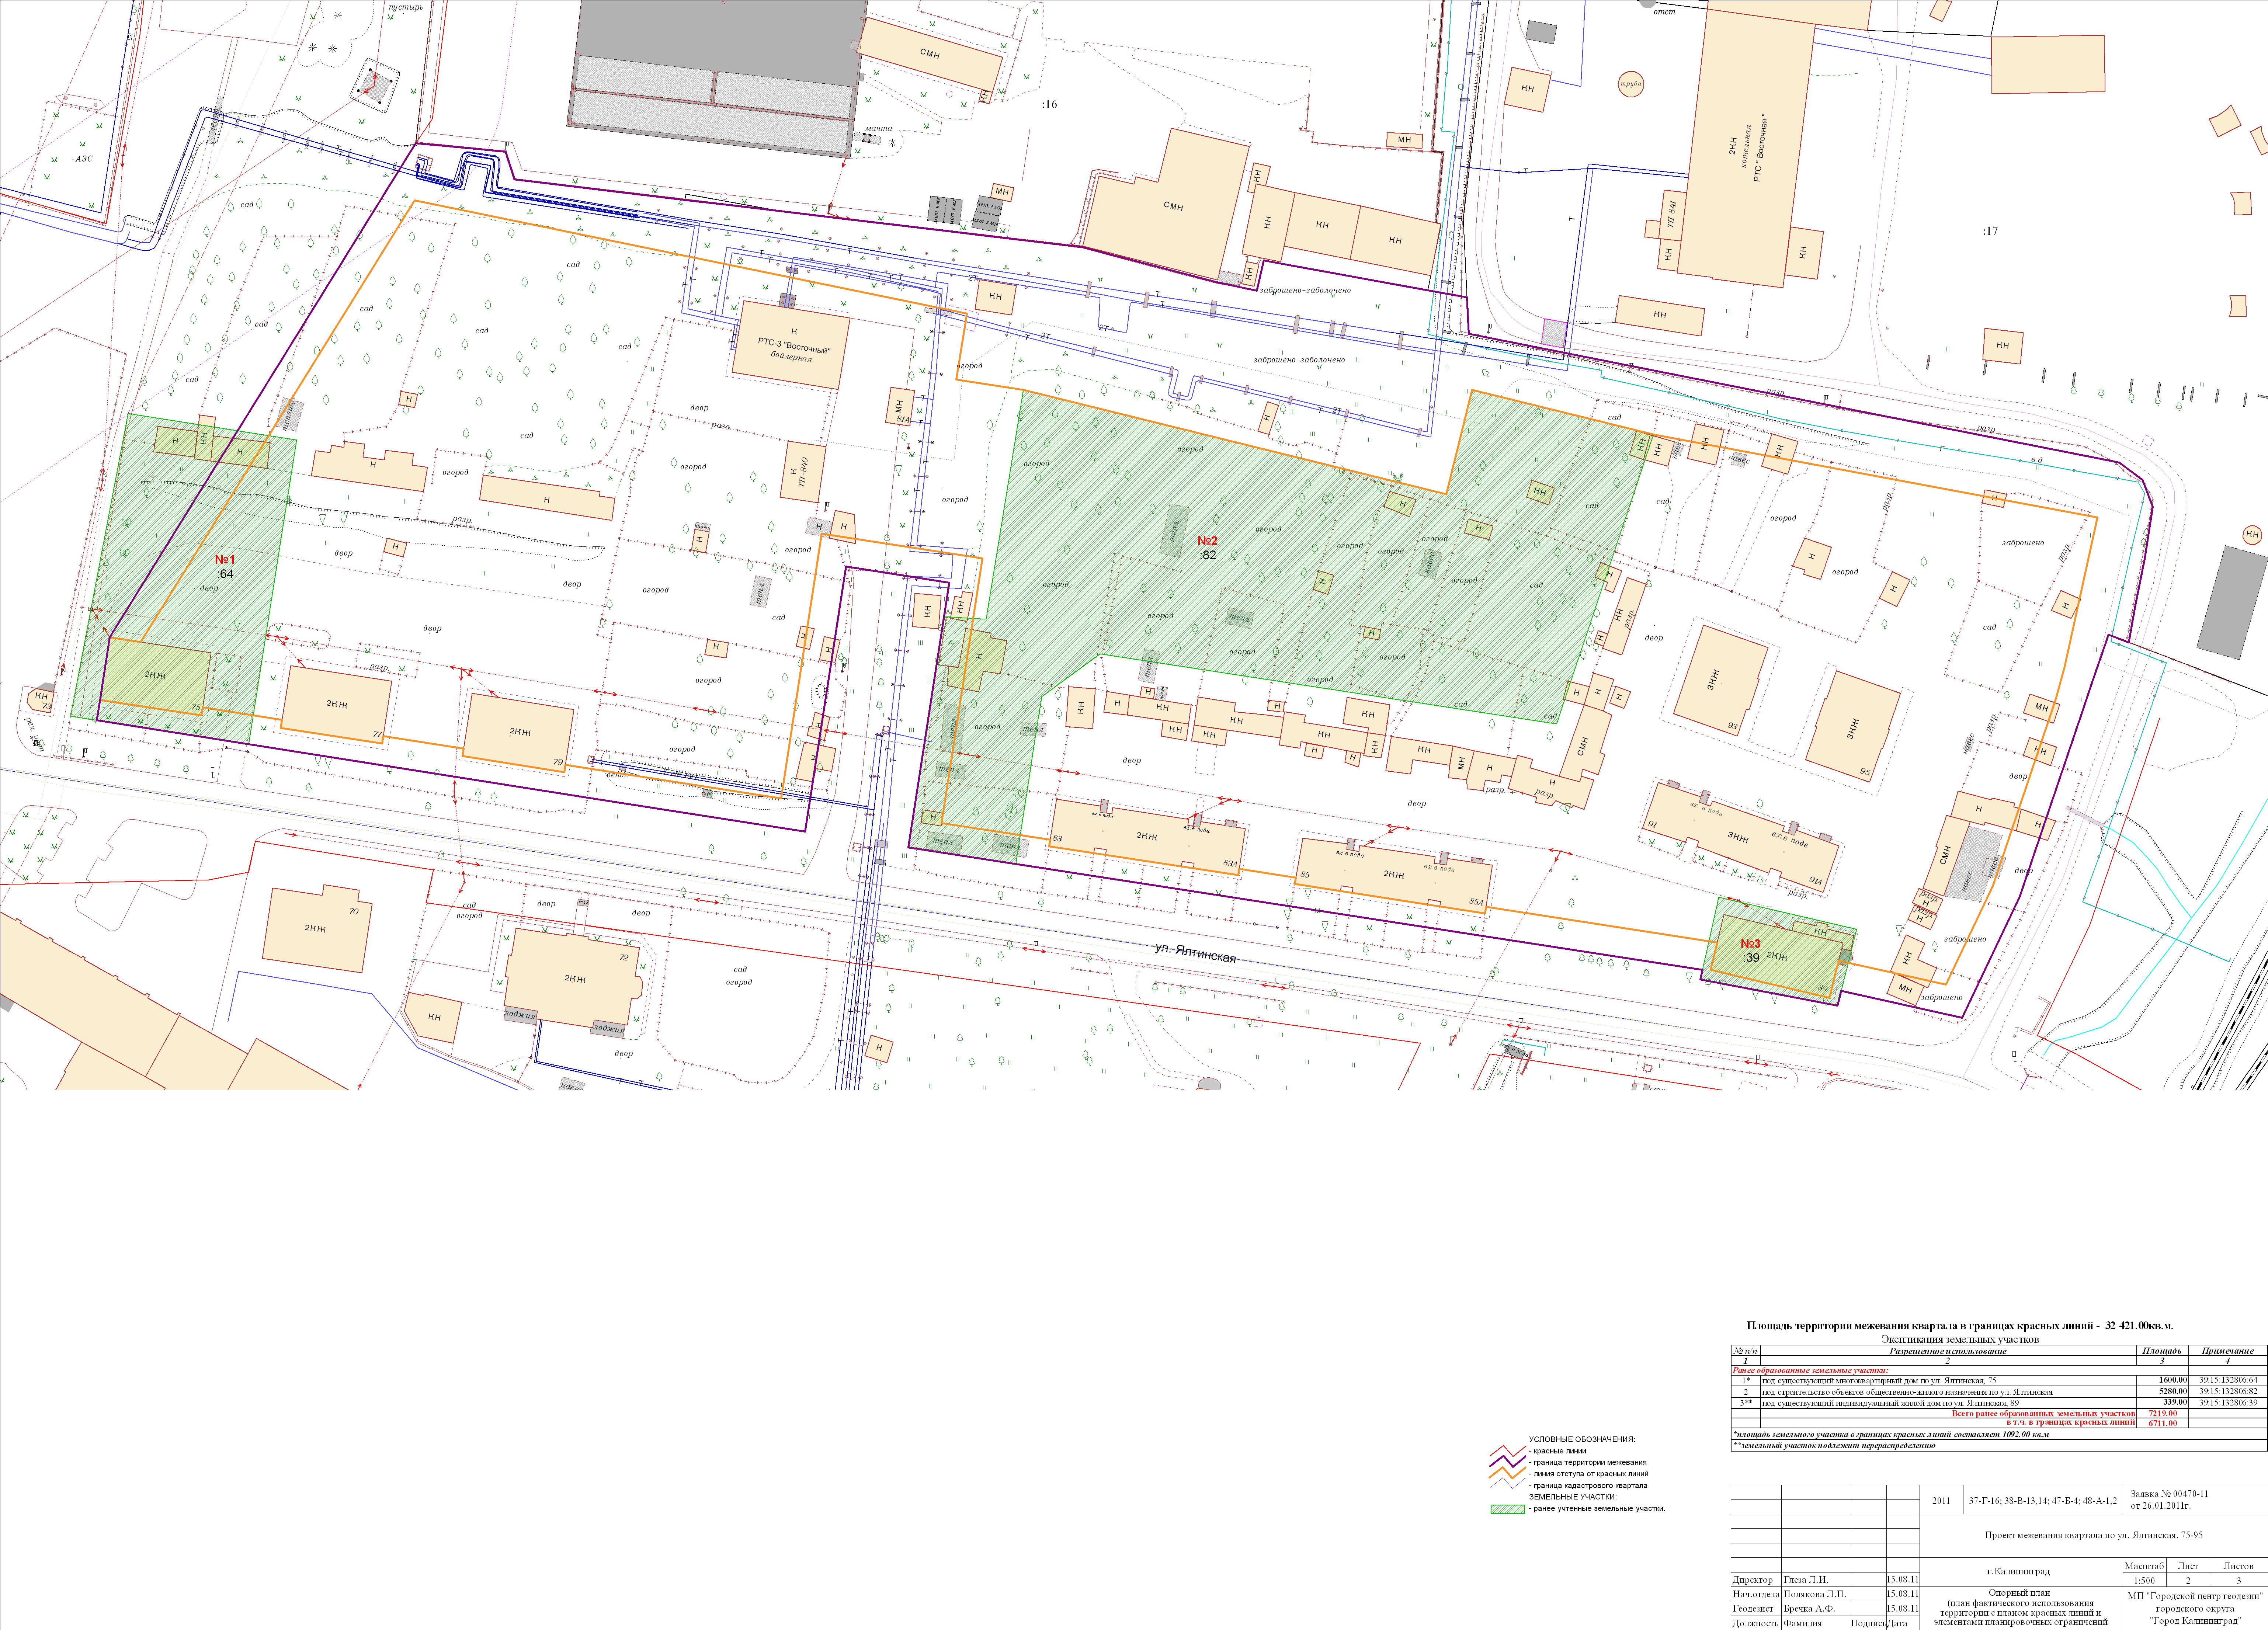Click the 'Заявка № 00470-11' cell

tap(2170, 1494)
